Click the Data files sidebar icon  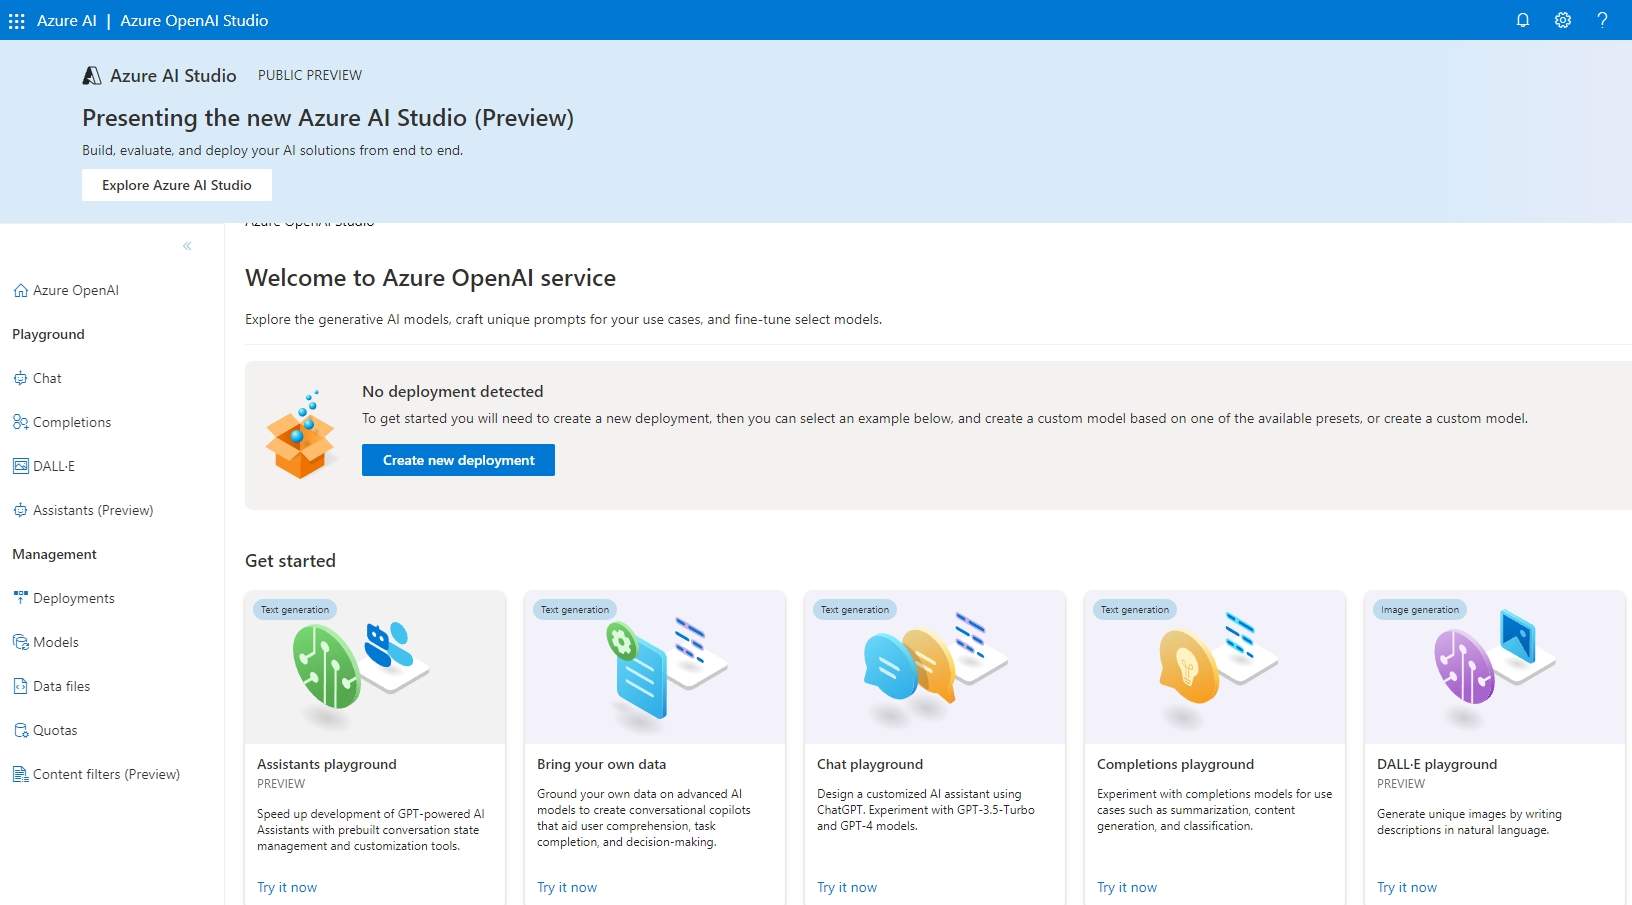[21, 686]
